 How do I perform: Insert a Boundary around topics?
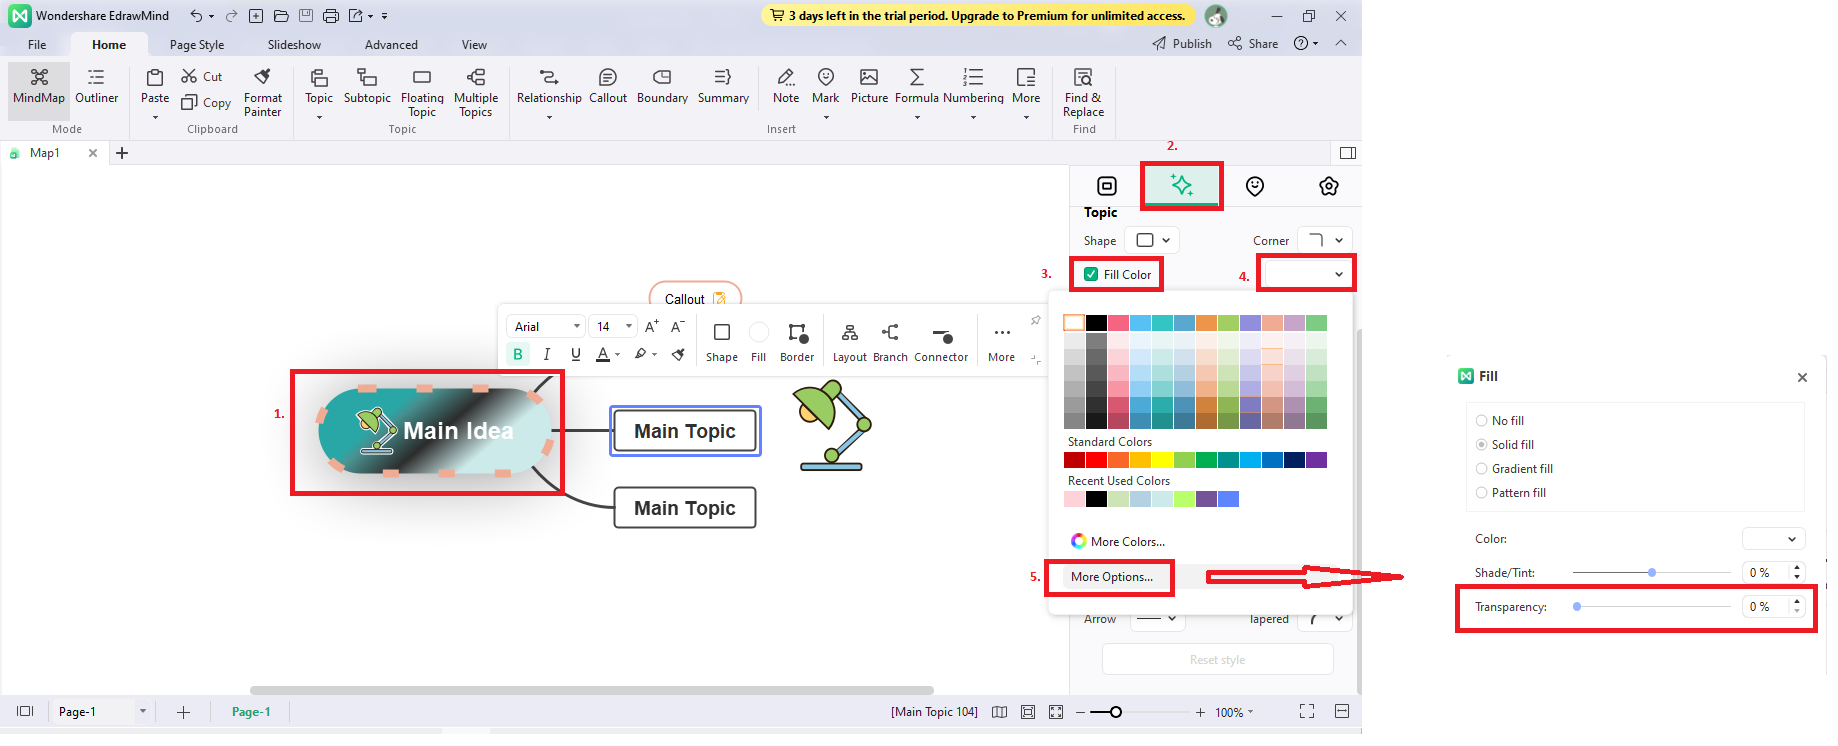coord(662,86)
